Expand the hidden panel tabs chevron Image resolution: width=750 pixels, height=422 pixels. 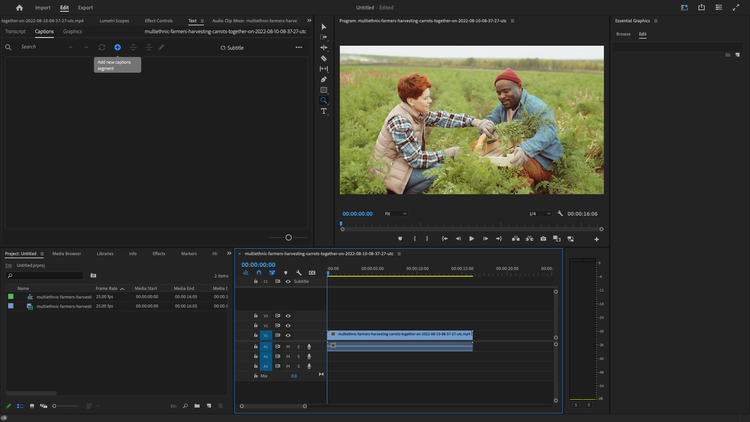(x=309, y=20)
